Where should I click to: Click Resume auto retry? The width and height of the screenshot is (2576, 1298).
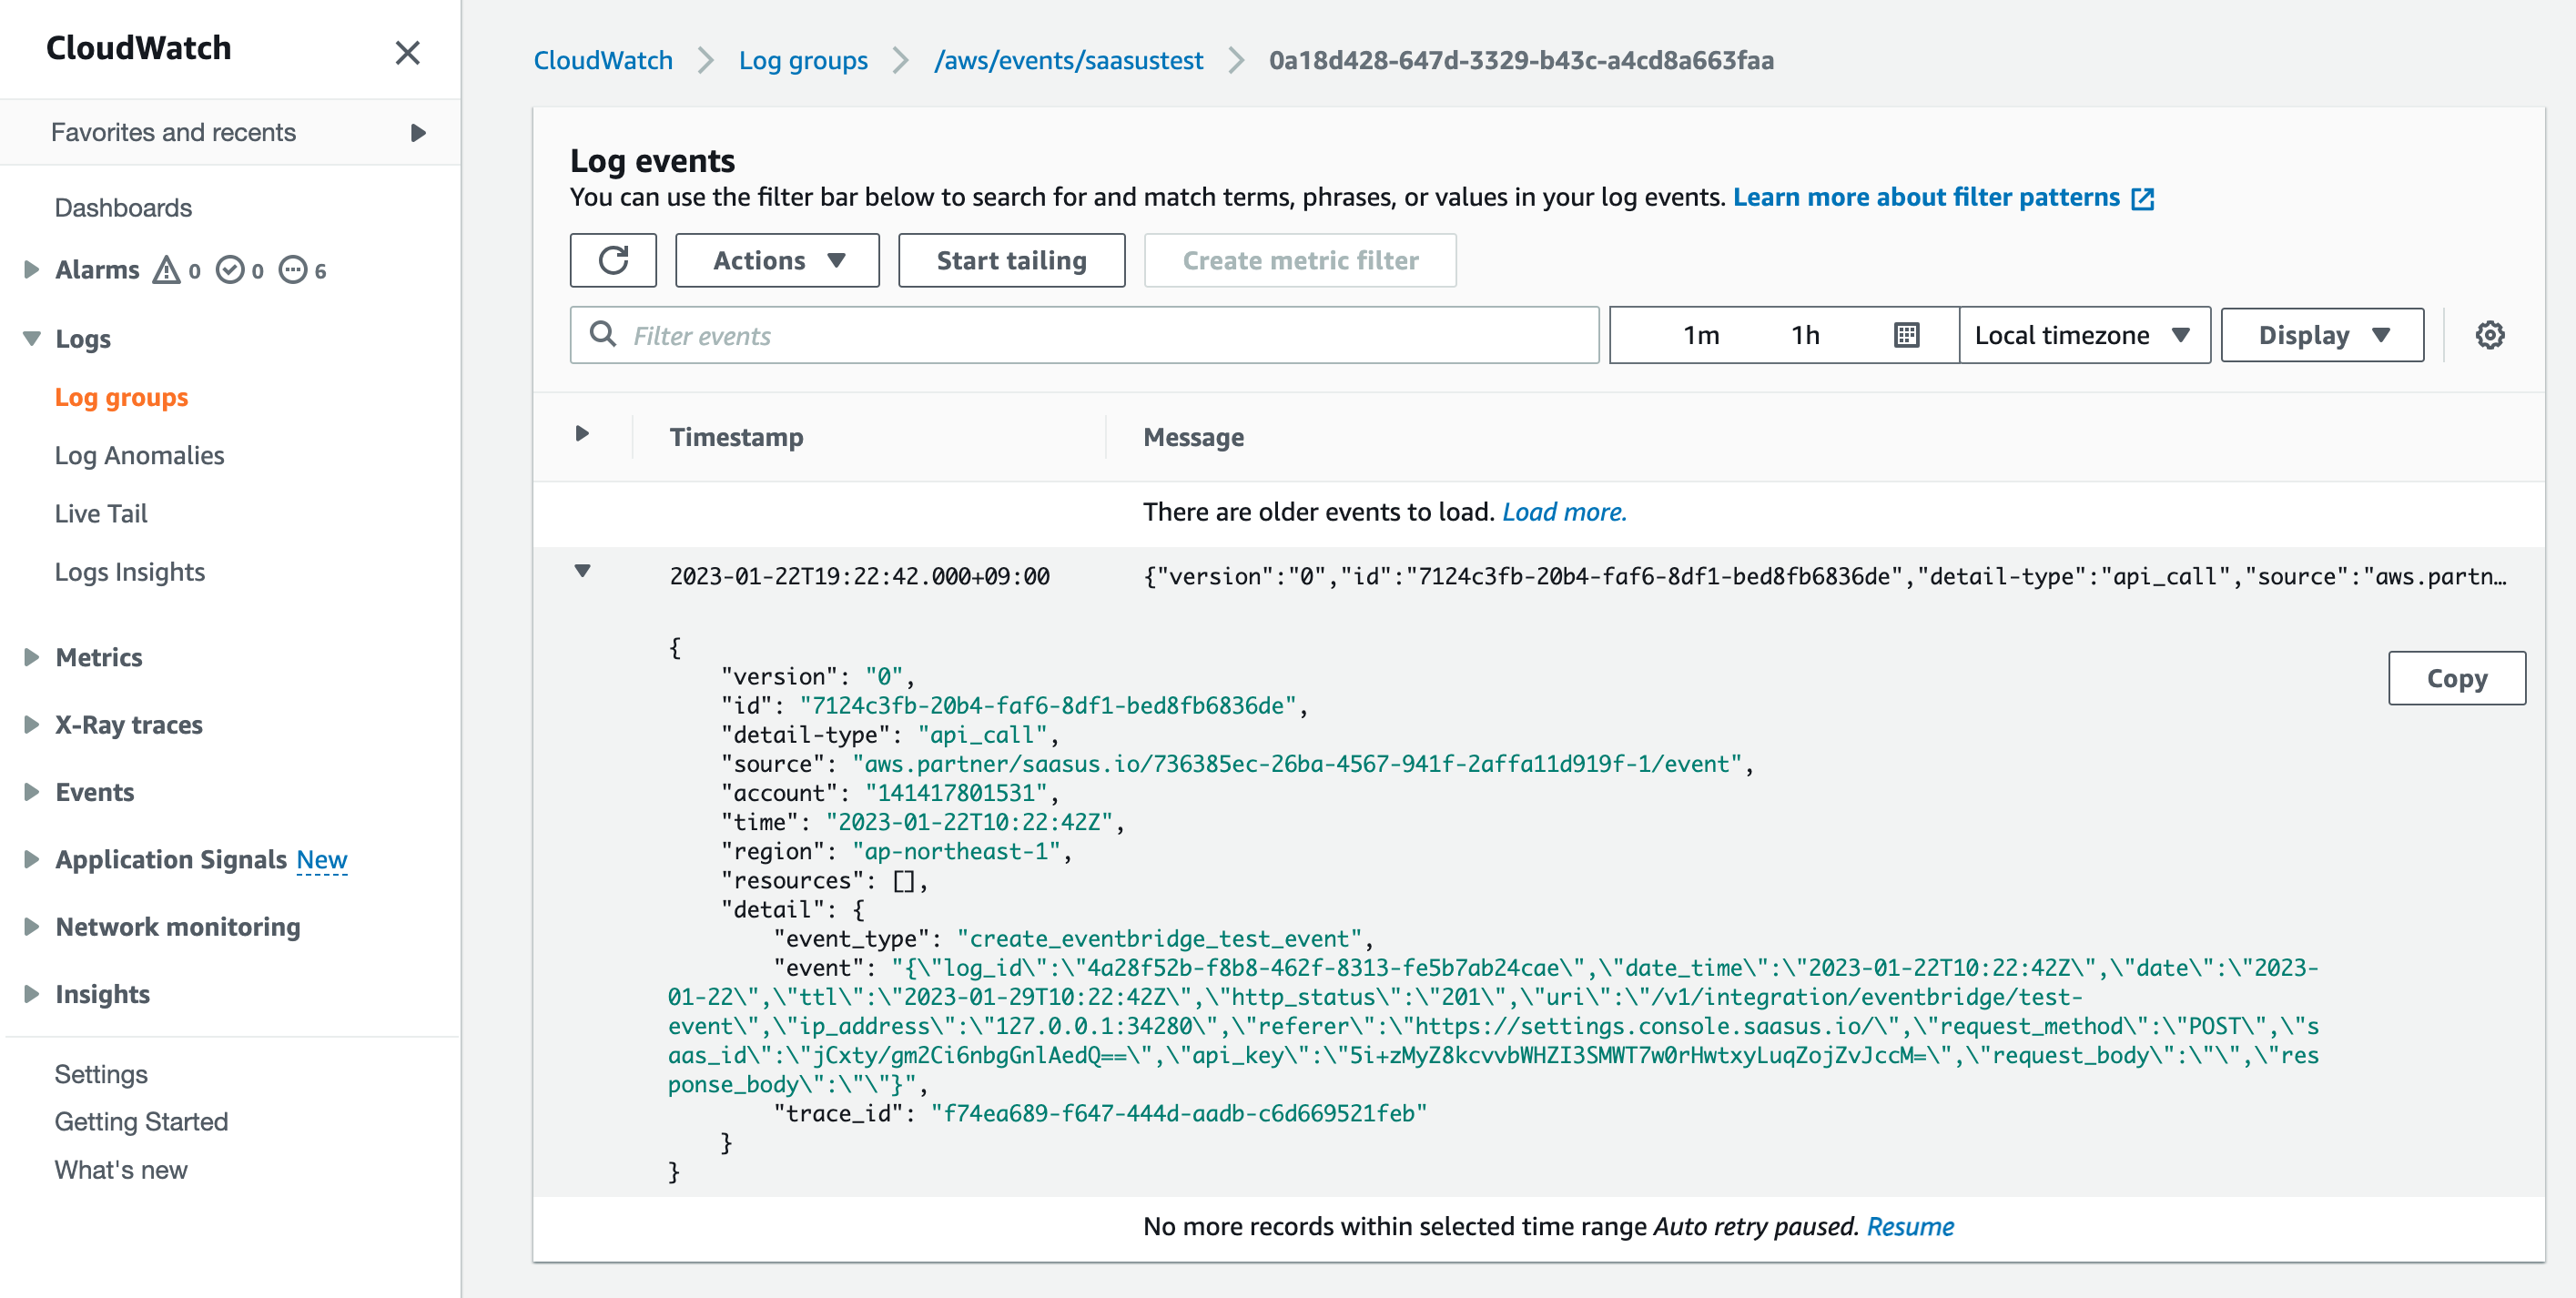(1910, 1226)
